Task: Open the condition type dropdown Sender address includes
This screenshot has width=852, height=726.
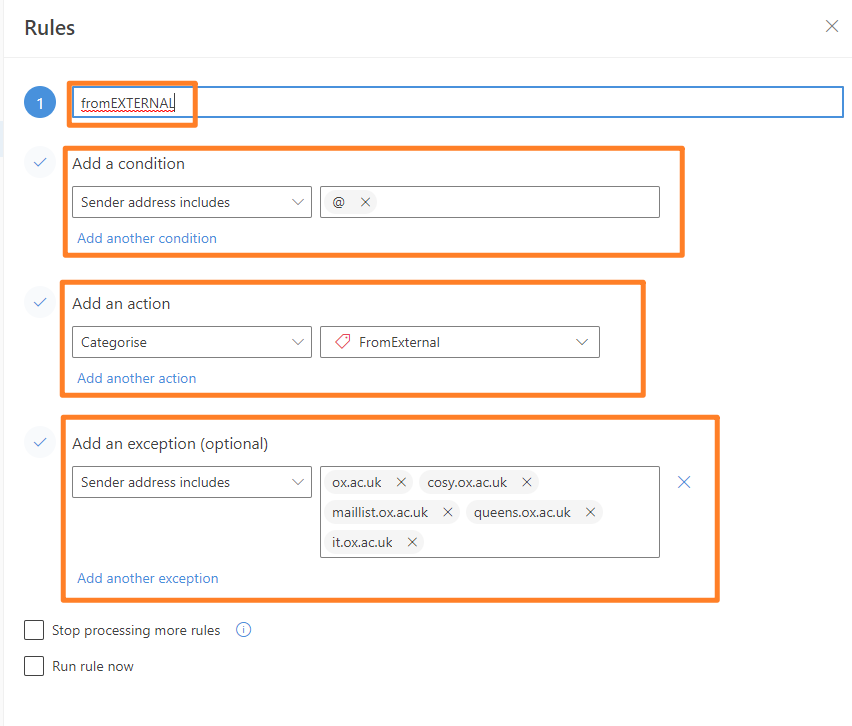Action: 192,202
